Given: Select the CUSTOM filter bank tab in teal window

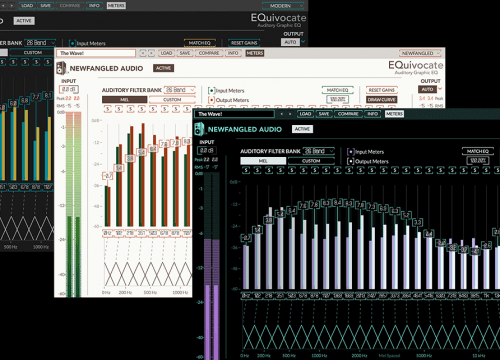Looking at the screenshot, I should coord(311,161).
